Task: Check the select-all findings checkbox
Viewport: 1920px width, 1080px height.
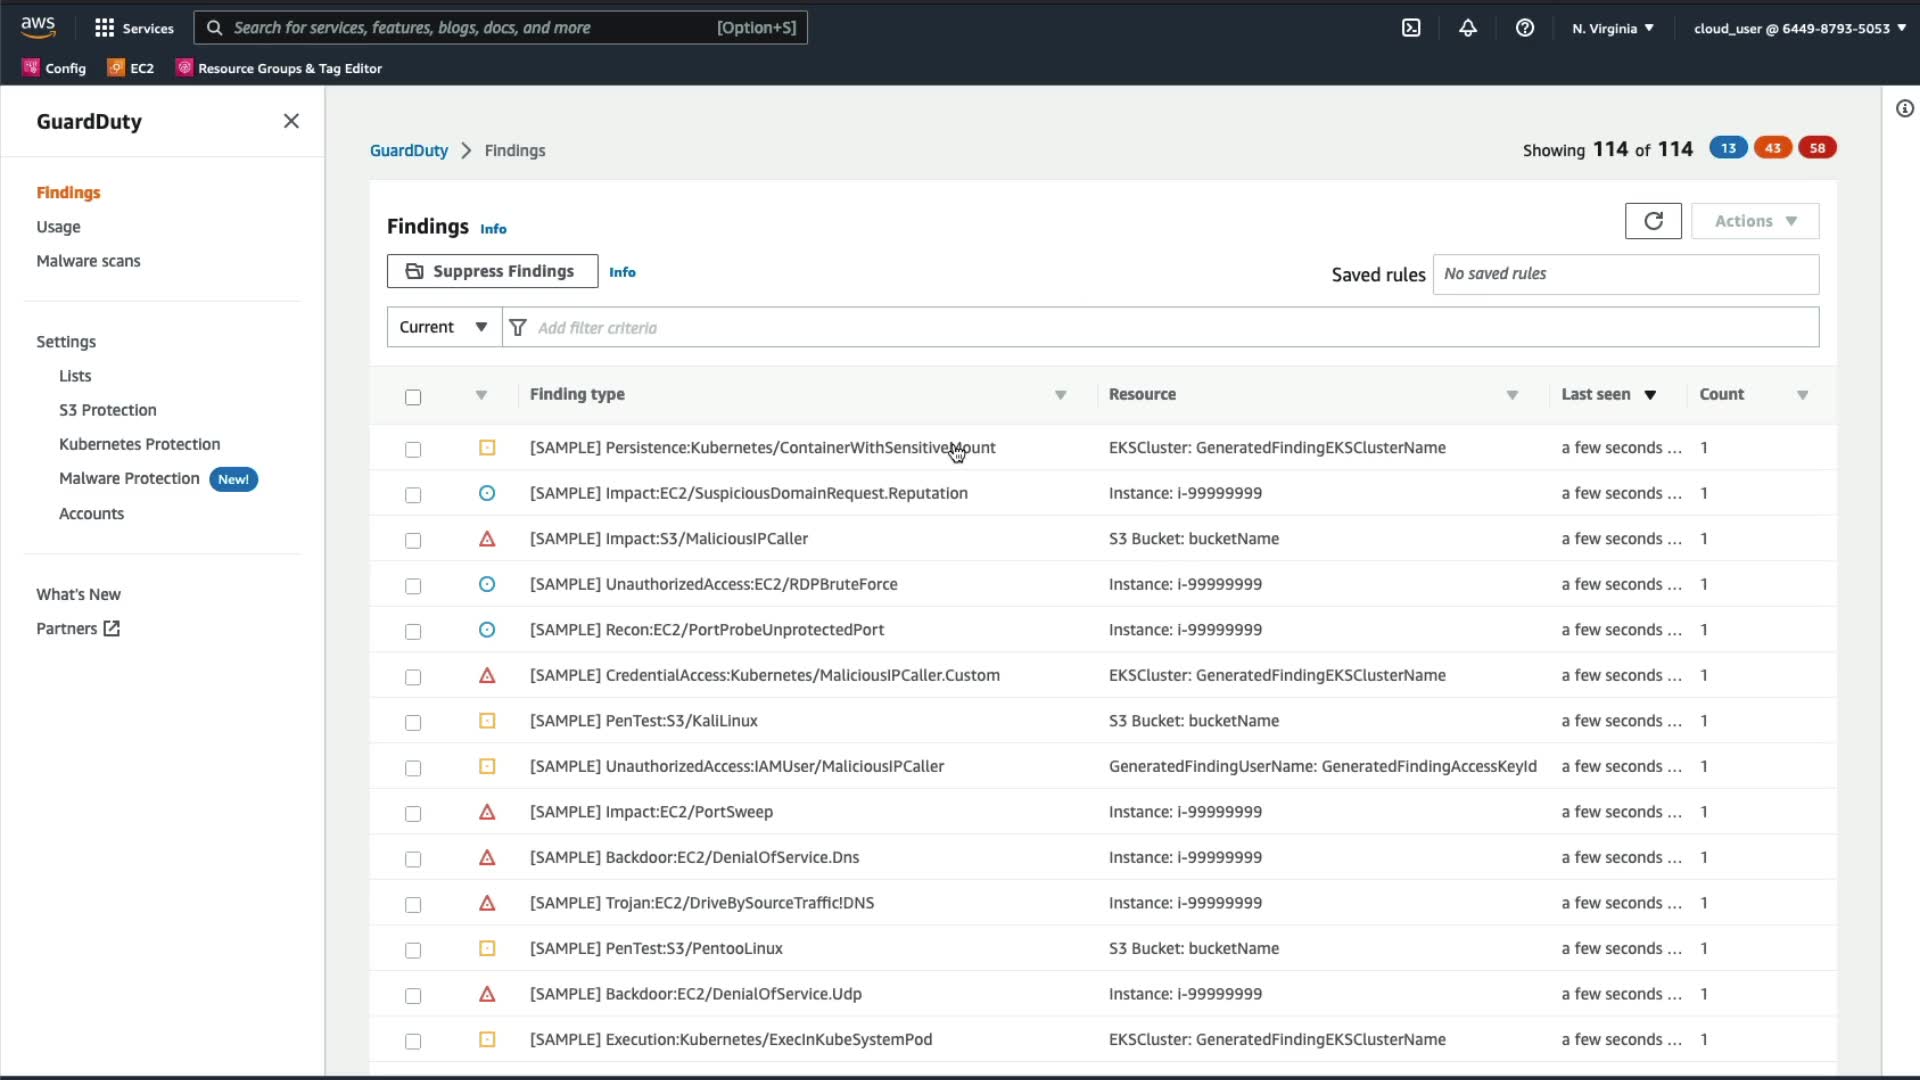Action: (413, 397)
